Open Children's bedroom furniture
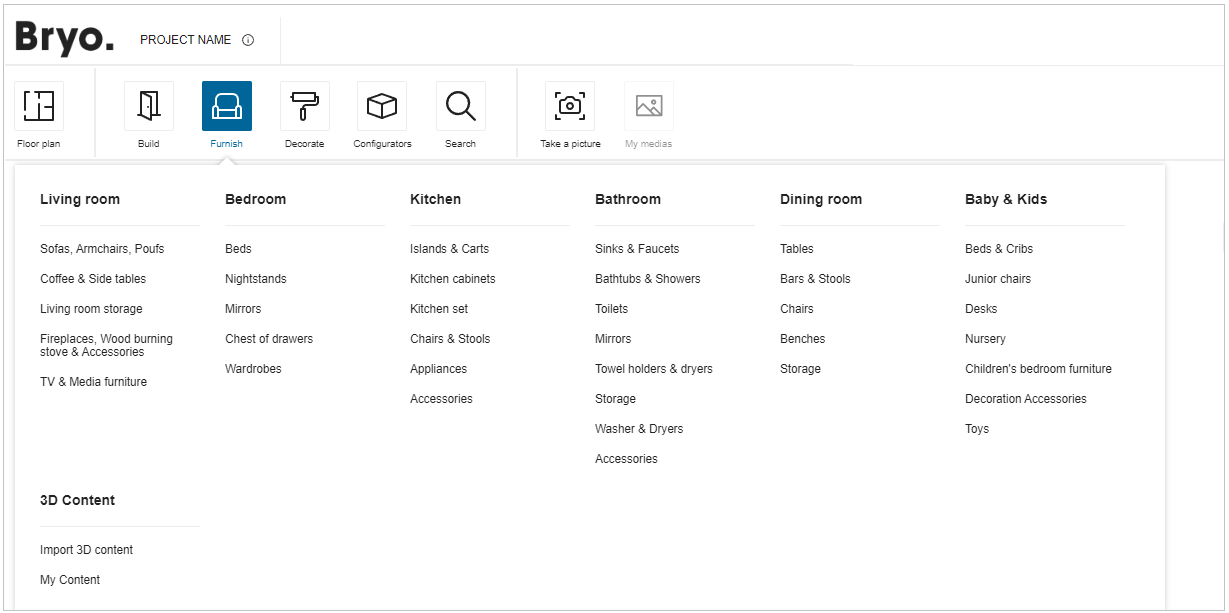The image size is (1229, 613). [1038, 369]
